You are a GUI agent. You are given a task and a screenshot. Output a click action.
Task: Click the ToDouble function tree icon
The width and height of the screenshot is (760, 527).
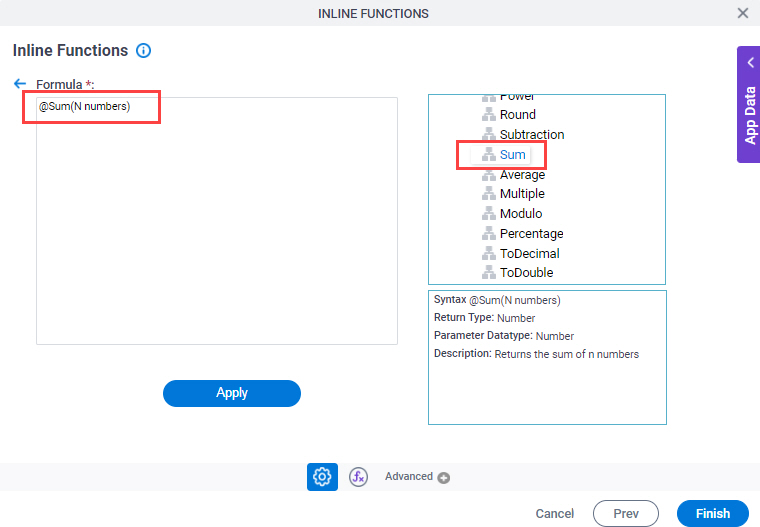click(489, 272)
